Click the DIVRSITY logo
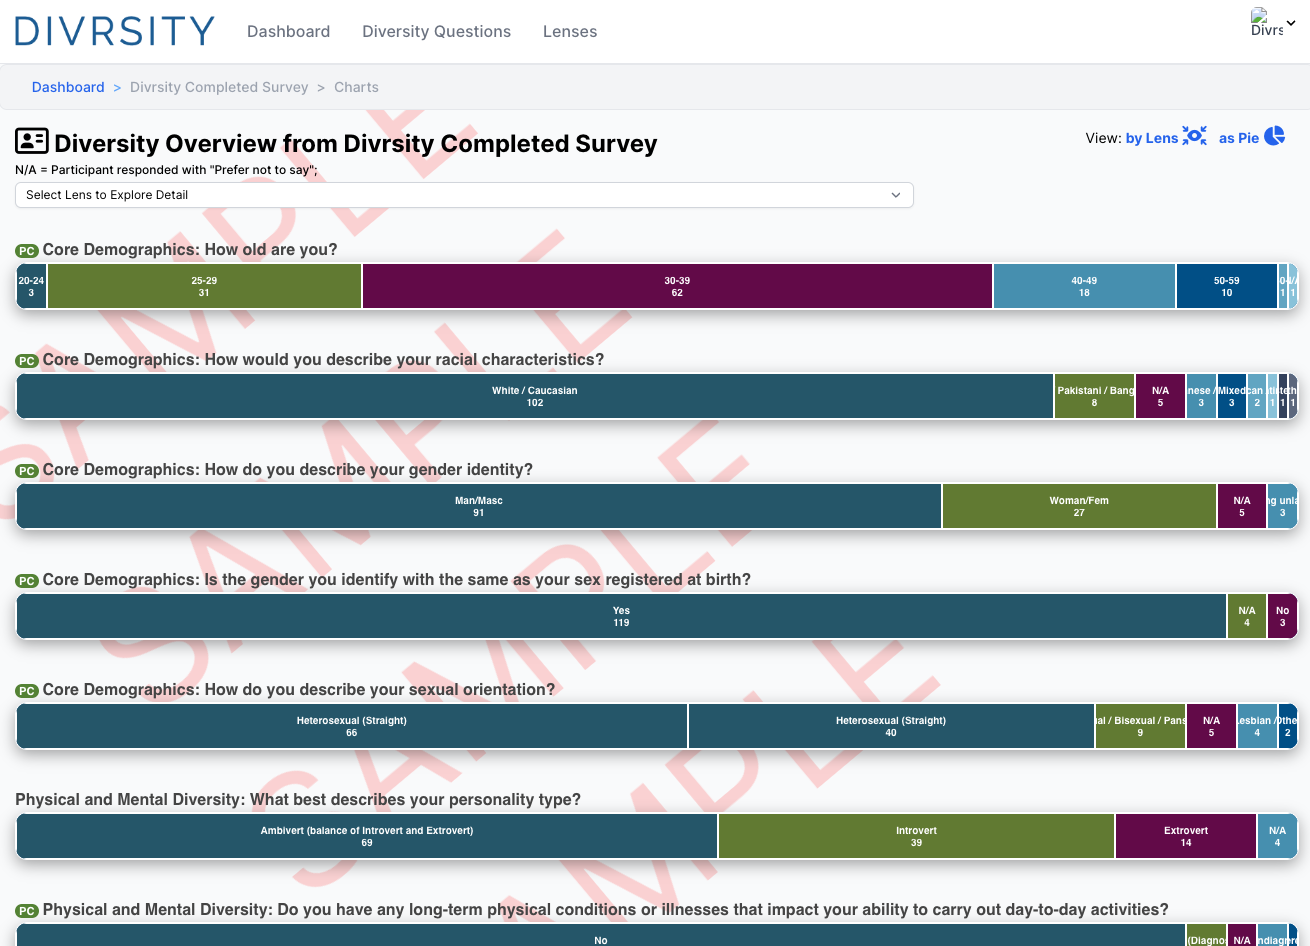Screen dimensions: 1310x946 click(x=115, y=31)
